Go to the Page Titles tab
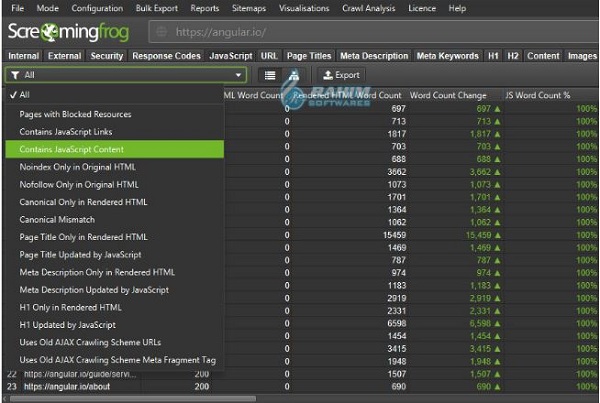600x403 pixels. click(309, 56)
